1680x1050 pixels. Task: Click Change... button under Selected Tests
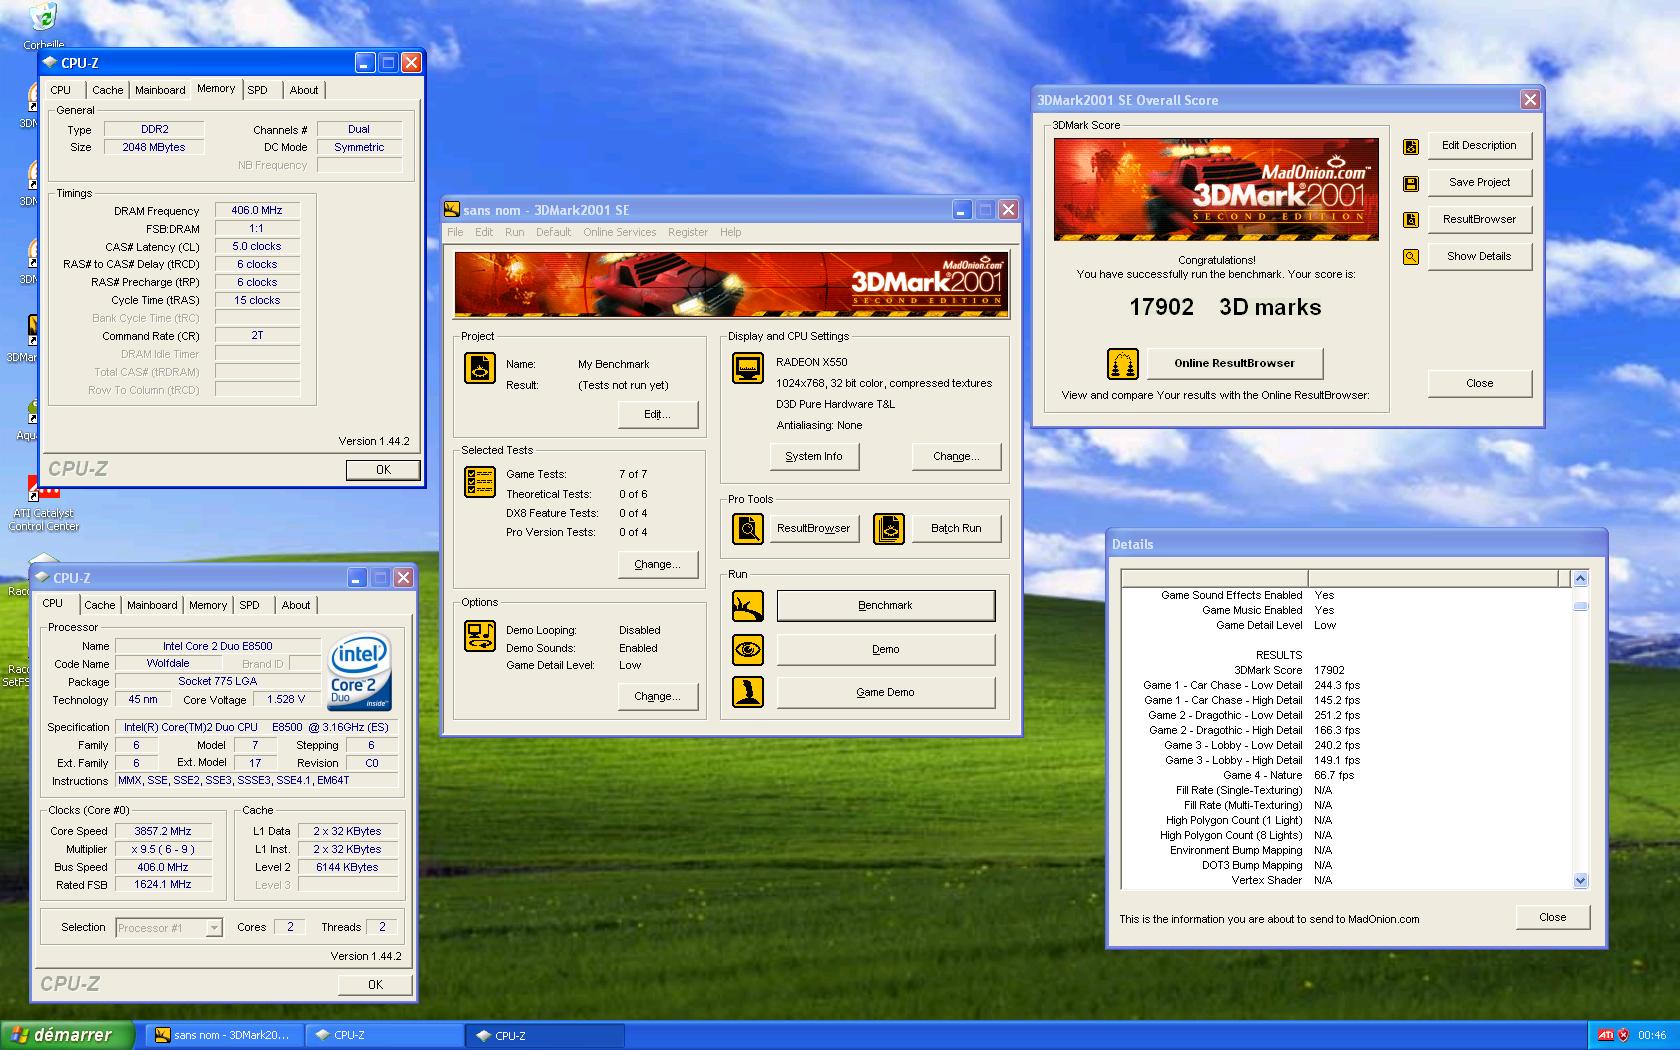point(658,564)
